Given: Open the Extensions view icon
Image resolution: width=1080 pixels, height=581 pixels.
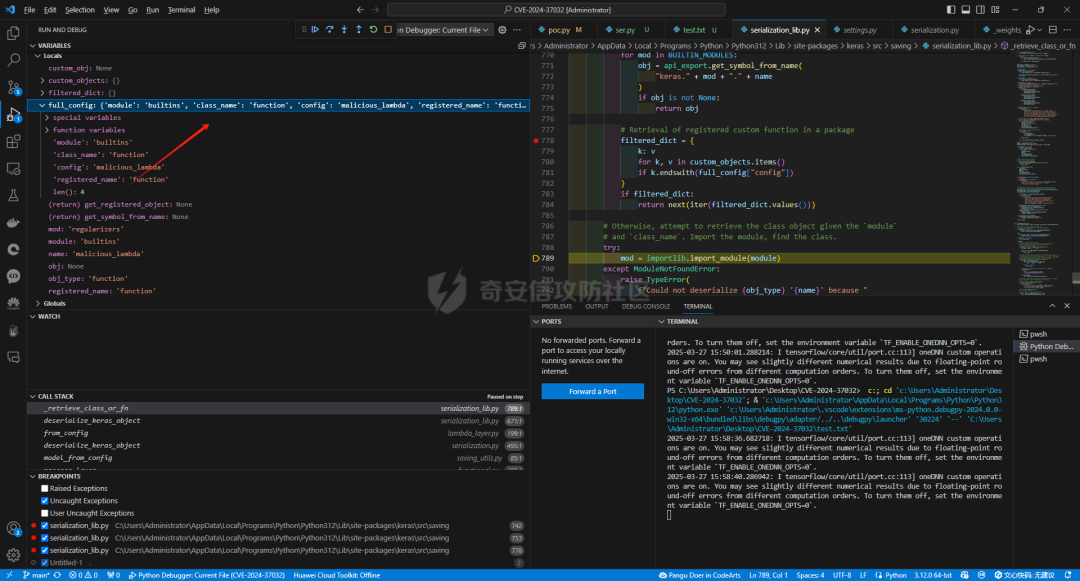Looking at the screenshot, I should (x=13, y=142).
